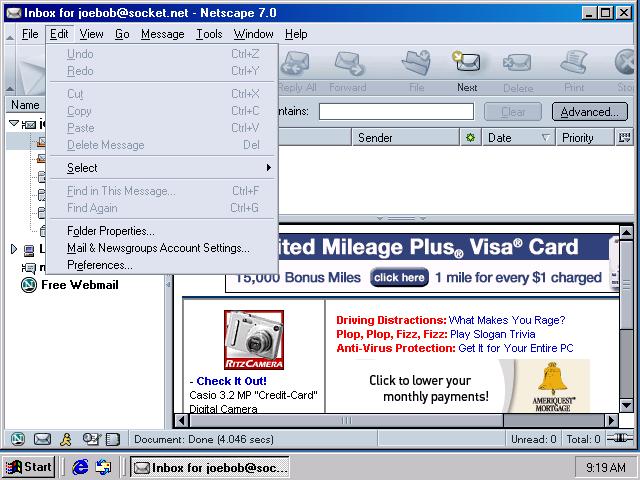Image resolution: width=640 pixels, height=480 pixels.
Task: Open the Tools menu
Action: point(209,34)
